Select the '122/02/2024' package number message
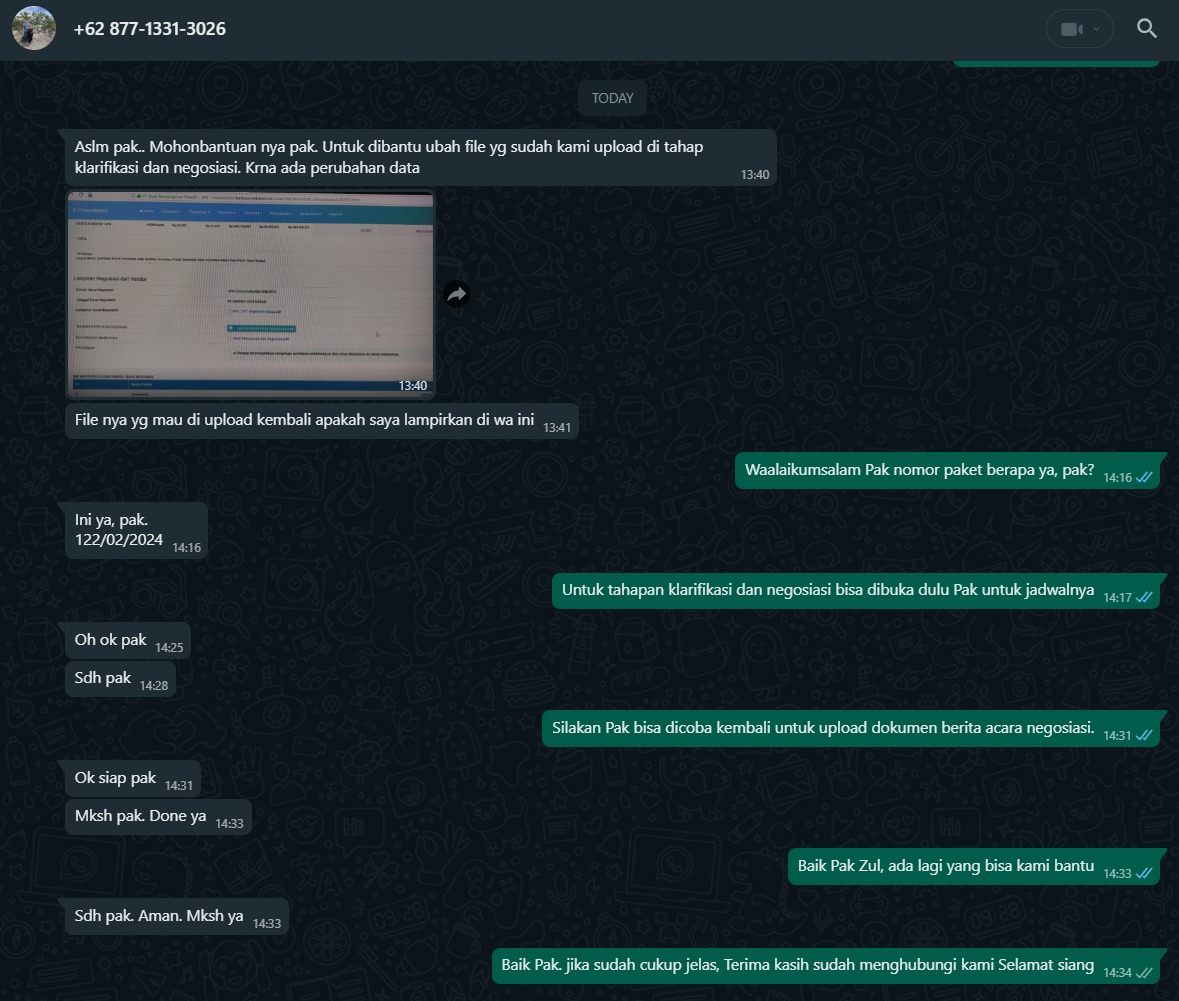Viewport: 1179px width, 1001px height. (x=136, y=530)
